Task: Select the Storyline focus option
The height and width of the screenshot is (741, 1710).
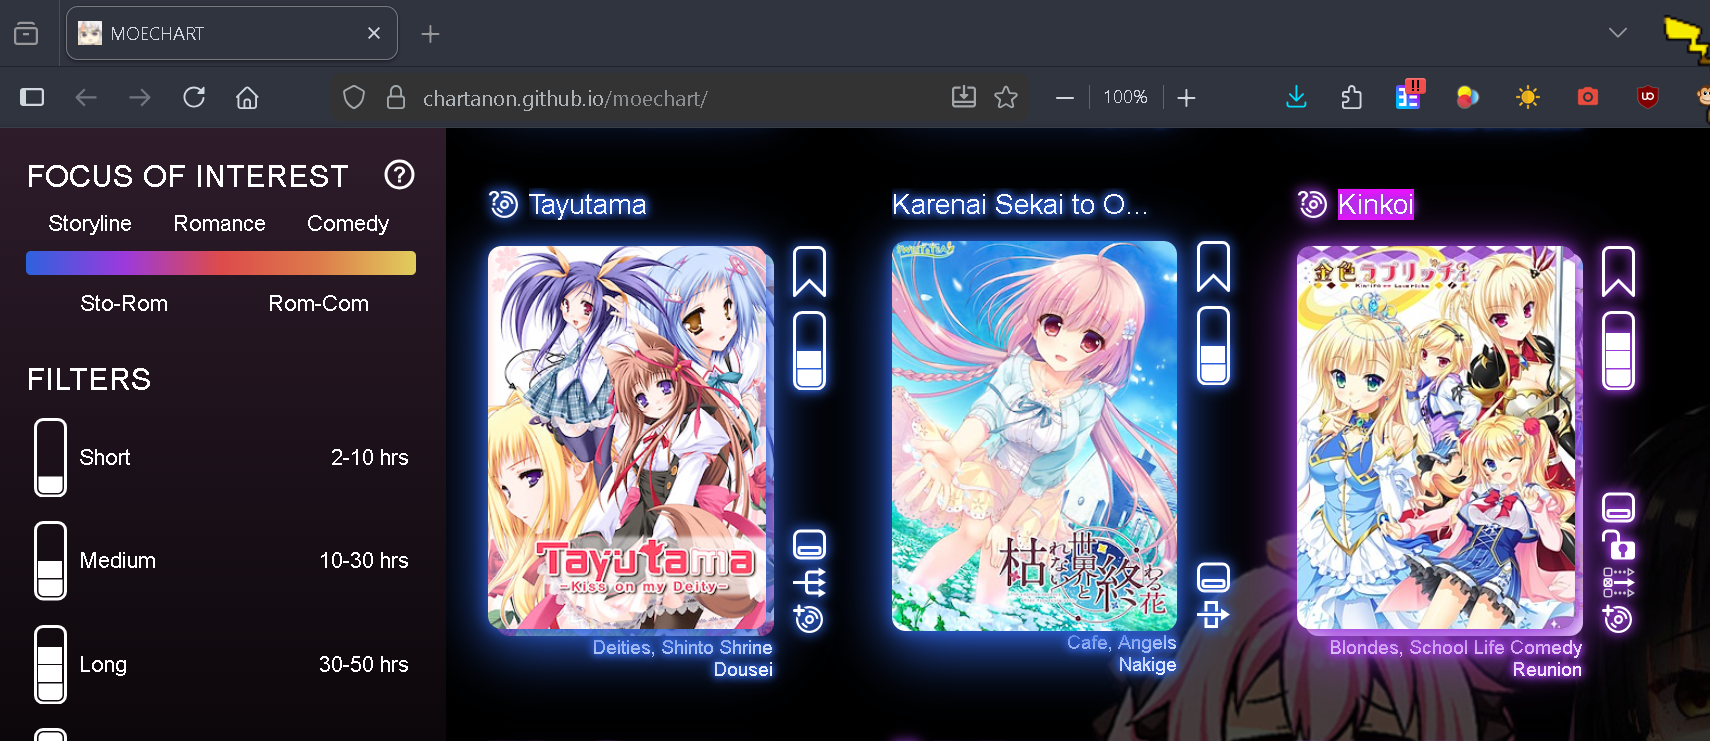Action: (90, 223)
